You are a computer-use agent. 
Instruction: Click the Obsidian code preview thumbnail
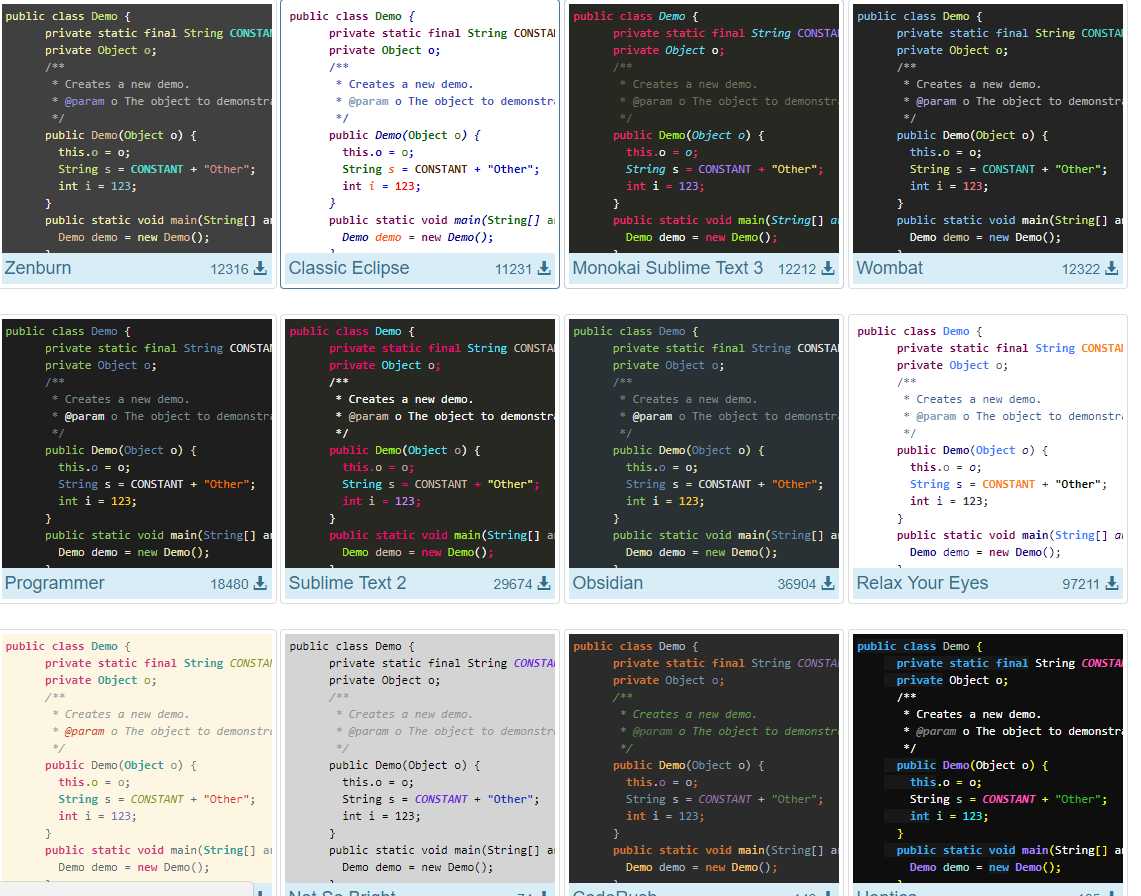(704, 443)
